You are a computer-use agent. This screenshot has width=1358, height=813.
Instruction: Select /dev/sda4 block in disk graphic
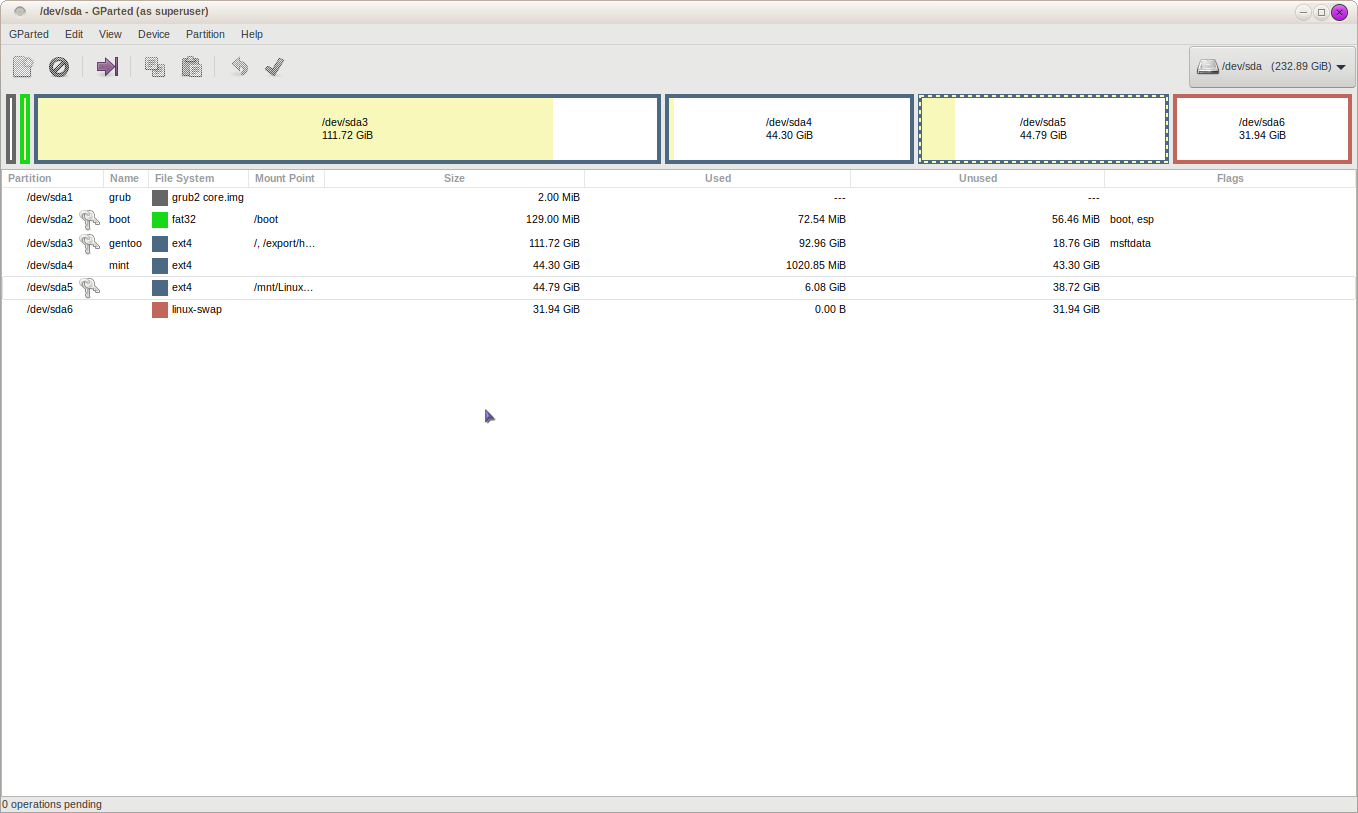[x=789, y=128]
